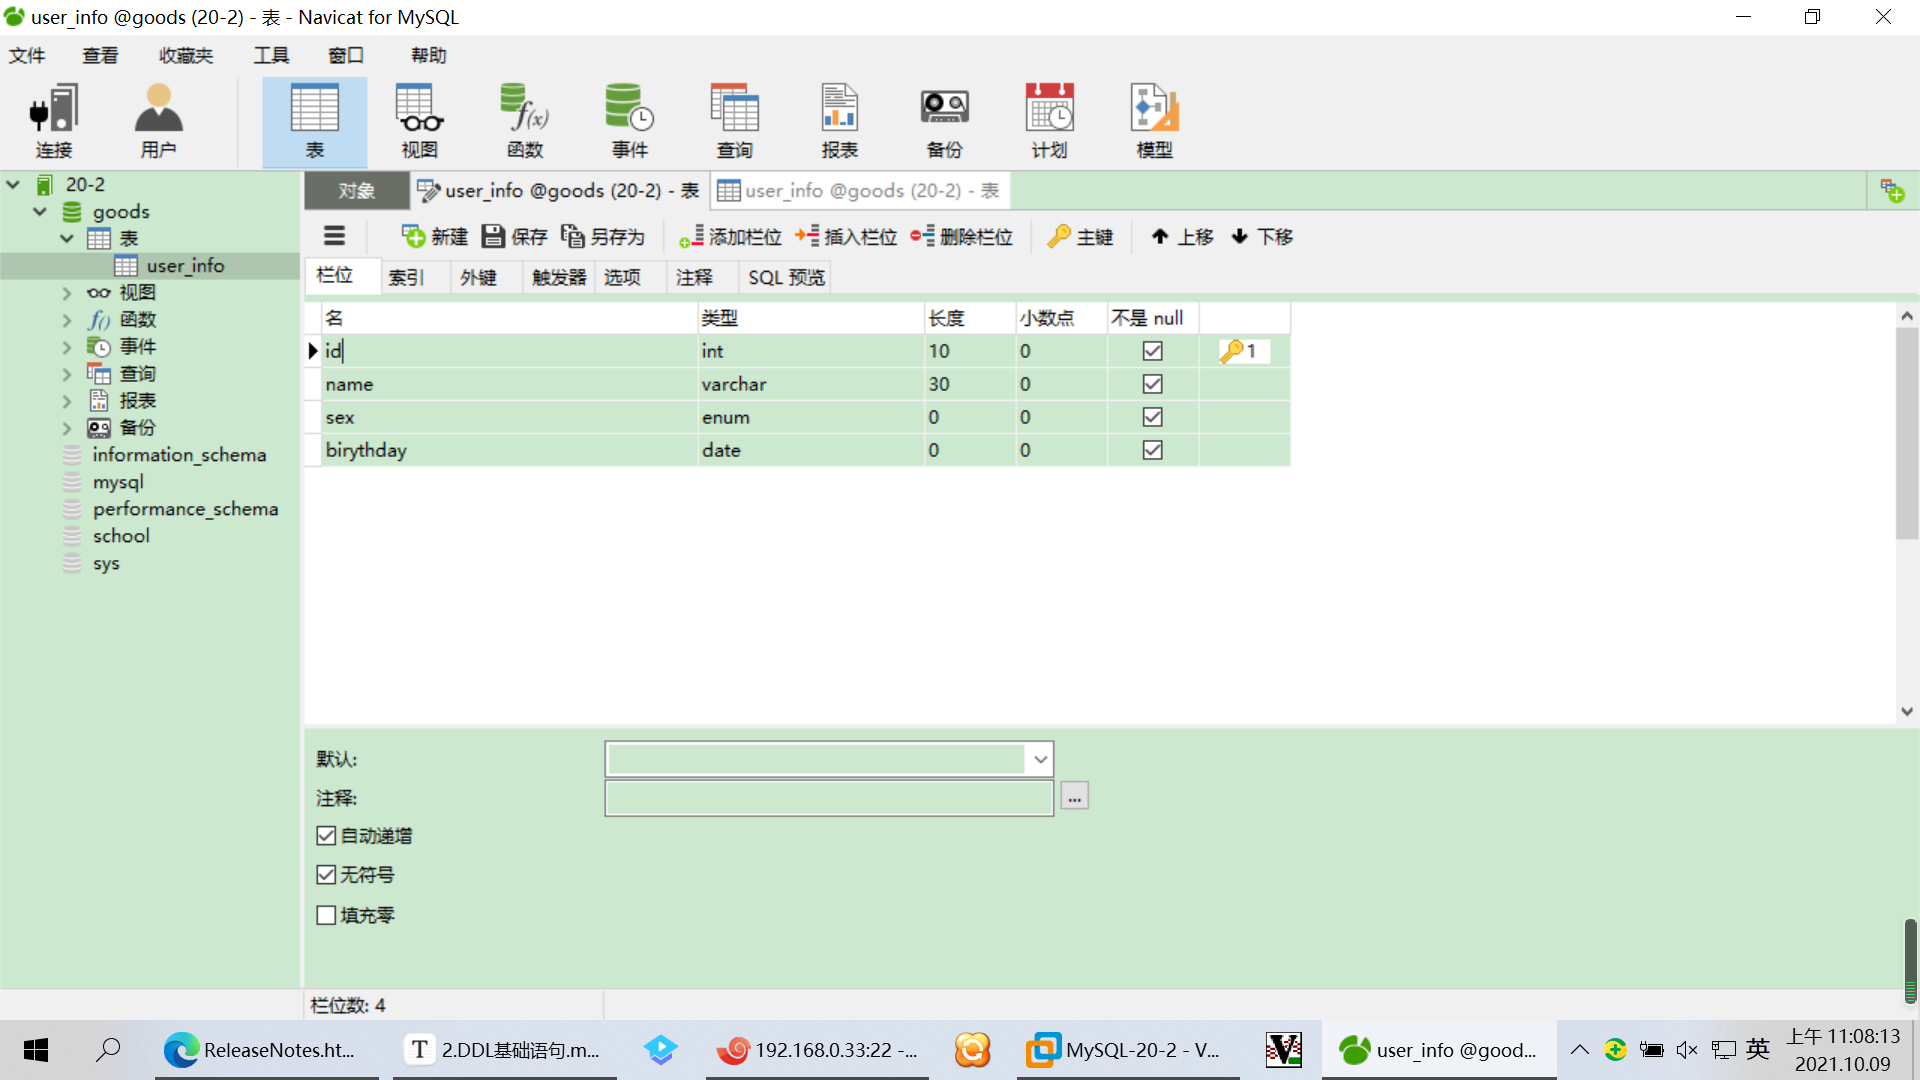
Task: Move field down with 下移 button
Action: 1261,237
